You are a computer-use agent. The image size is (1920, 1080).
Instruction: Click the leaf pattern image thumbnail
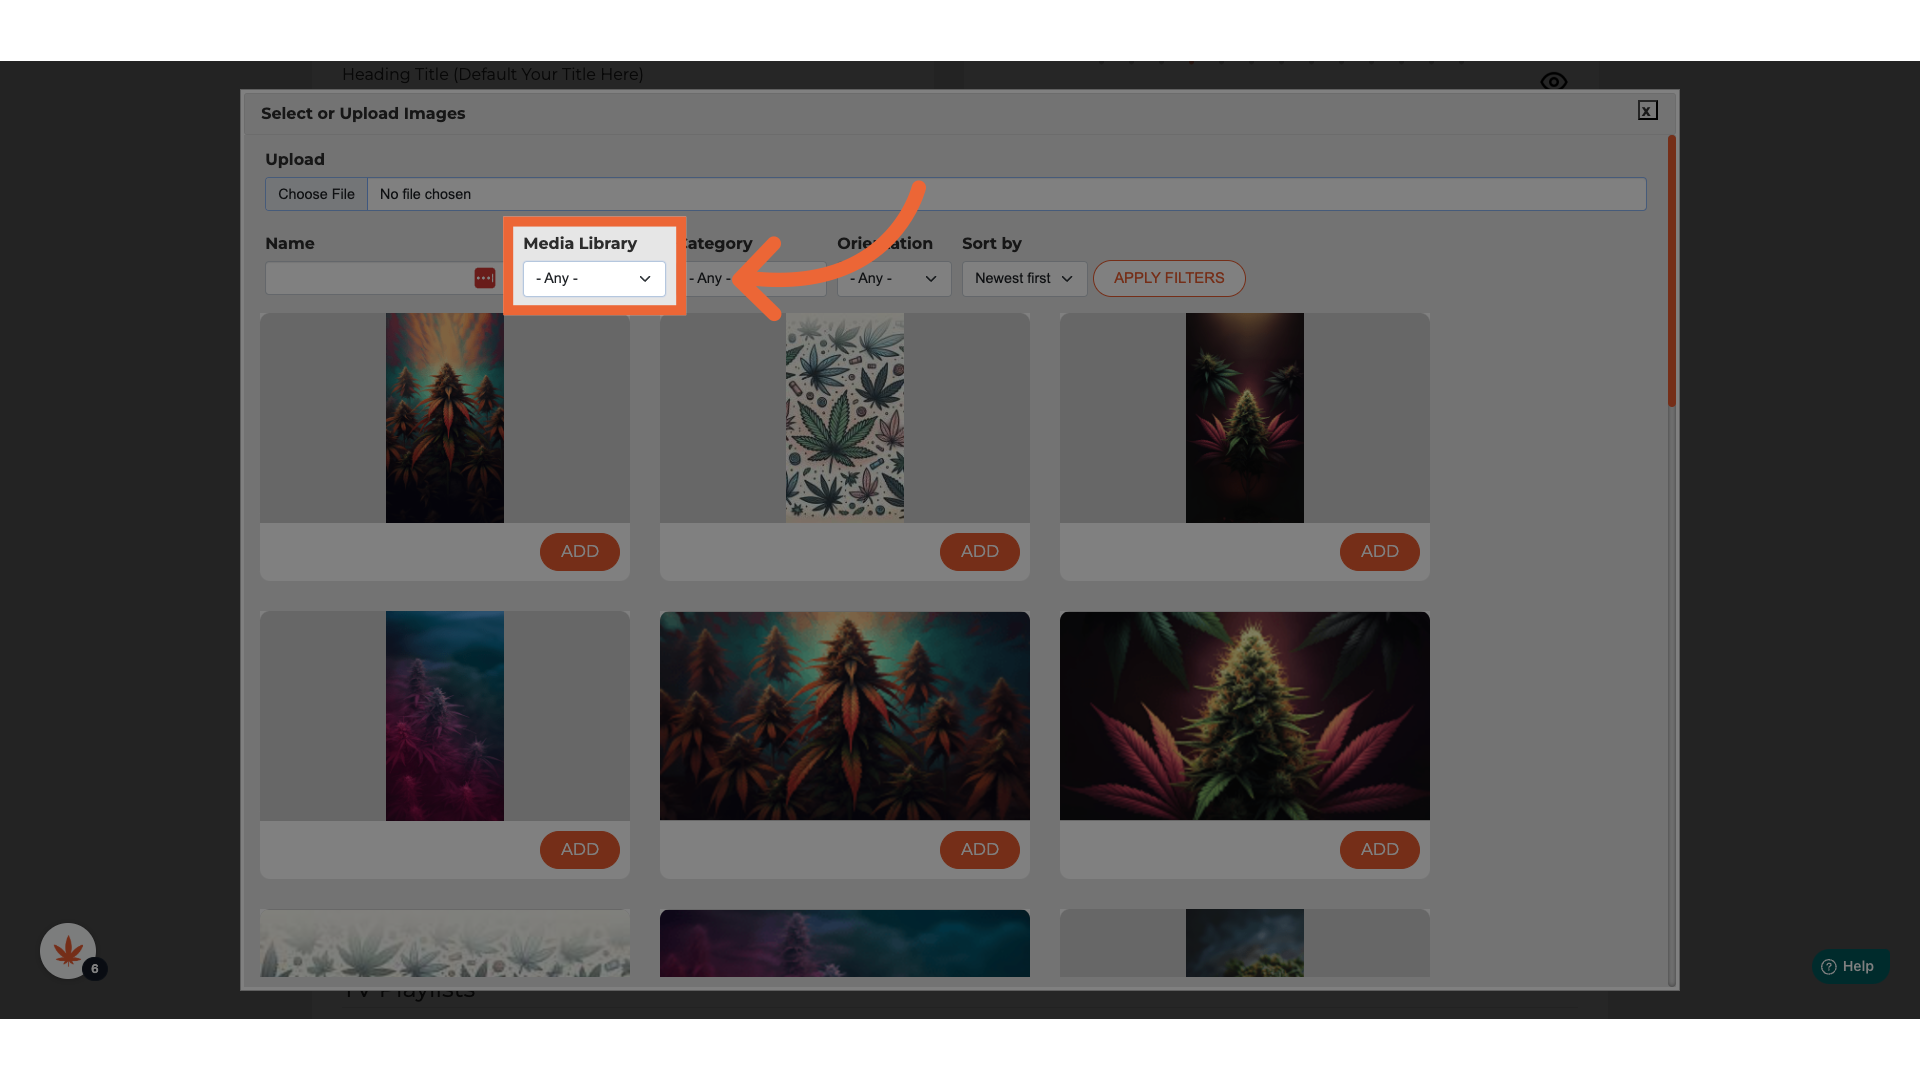coord(844,417)
